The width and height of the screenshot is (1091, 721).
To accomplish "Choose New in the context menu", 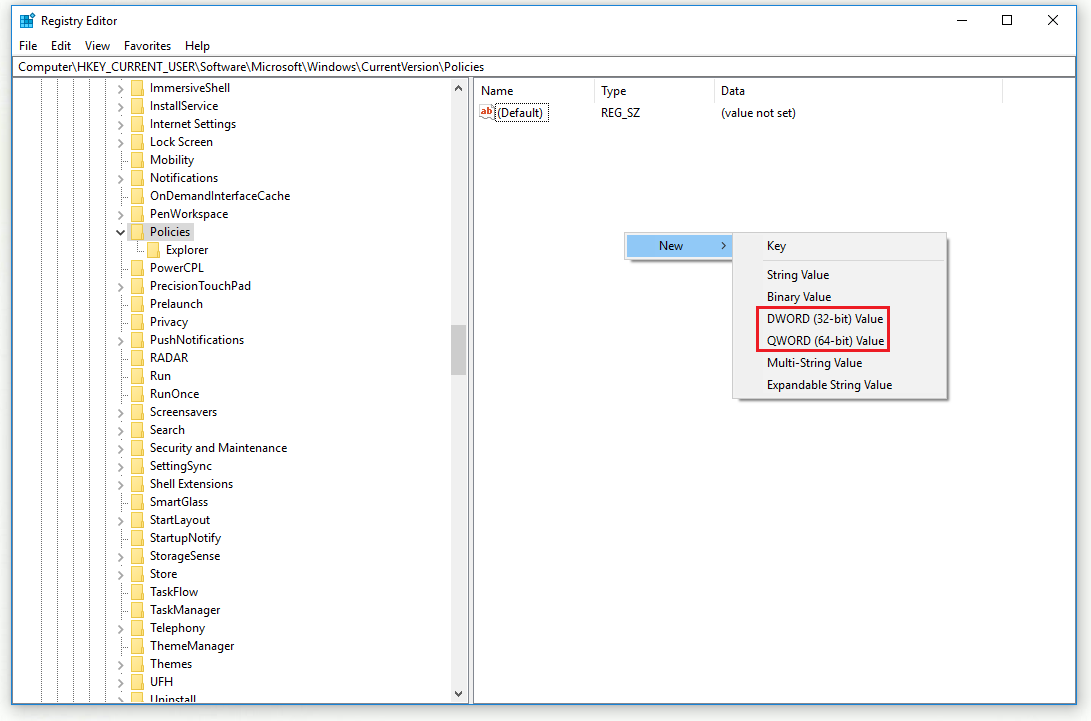I will [679, 246].
